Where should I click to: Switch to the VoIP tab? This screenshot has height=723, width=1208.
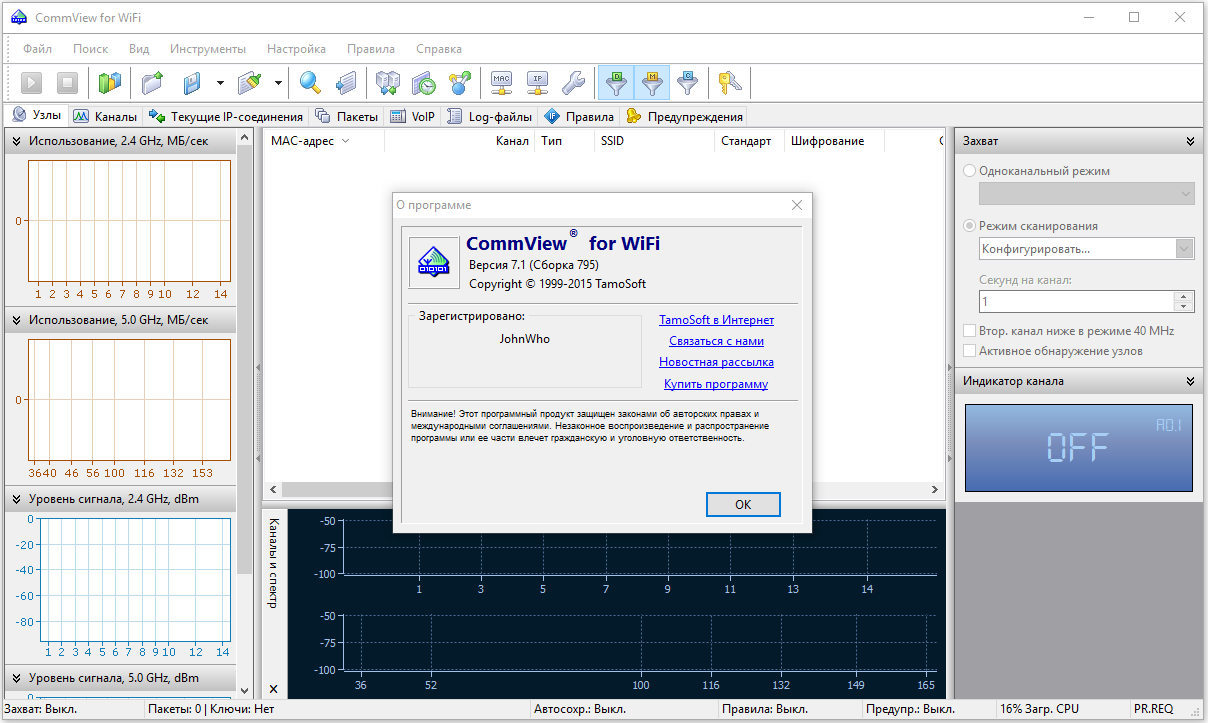(x=413, y=116)
